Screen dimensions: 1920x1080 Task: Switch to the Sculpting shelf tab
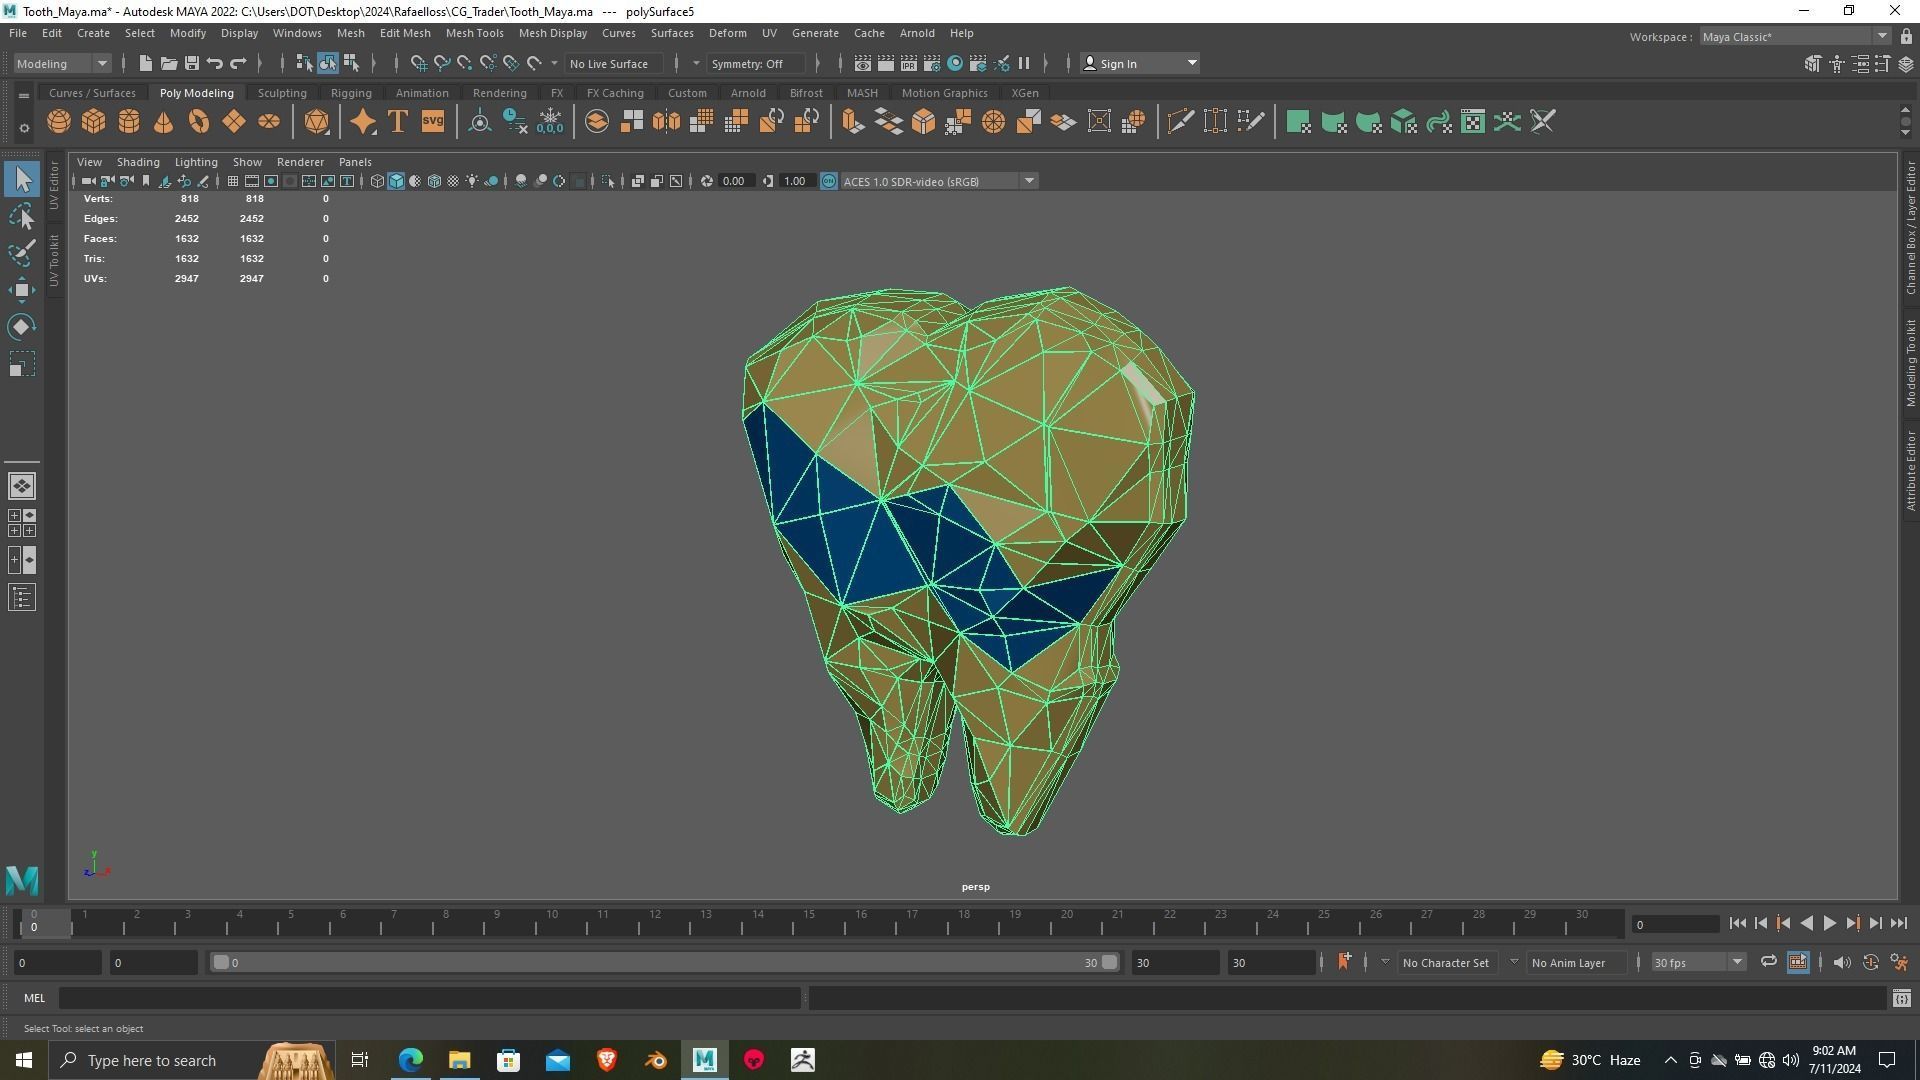(282, 93)
